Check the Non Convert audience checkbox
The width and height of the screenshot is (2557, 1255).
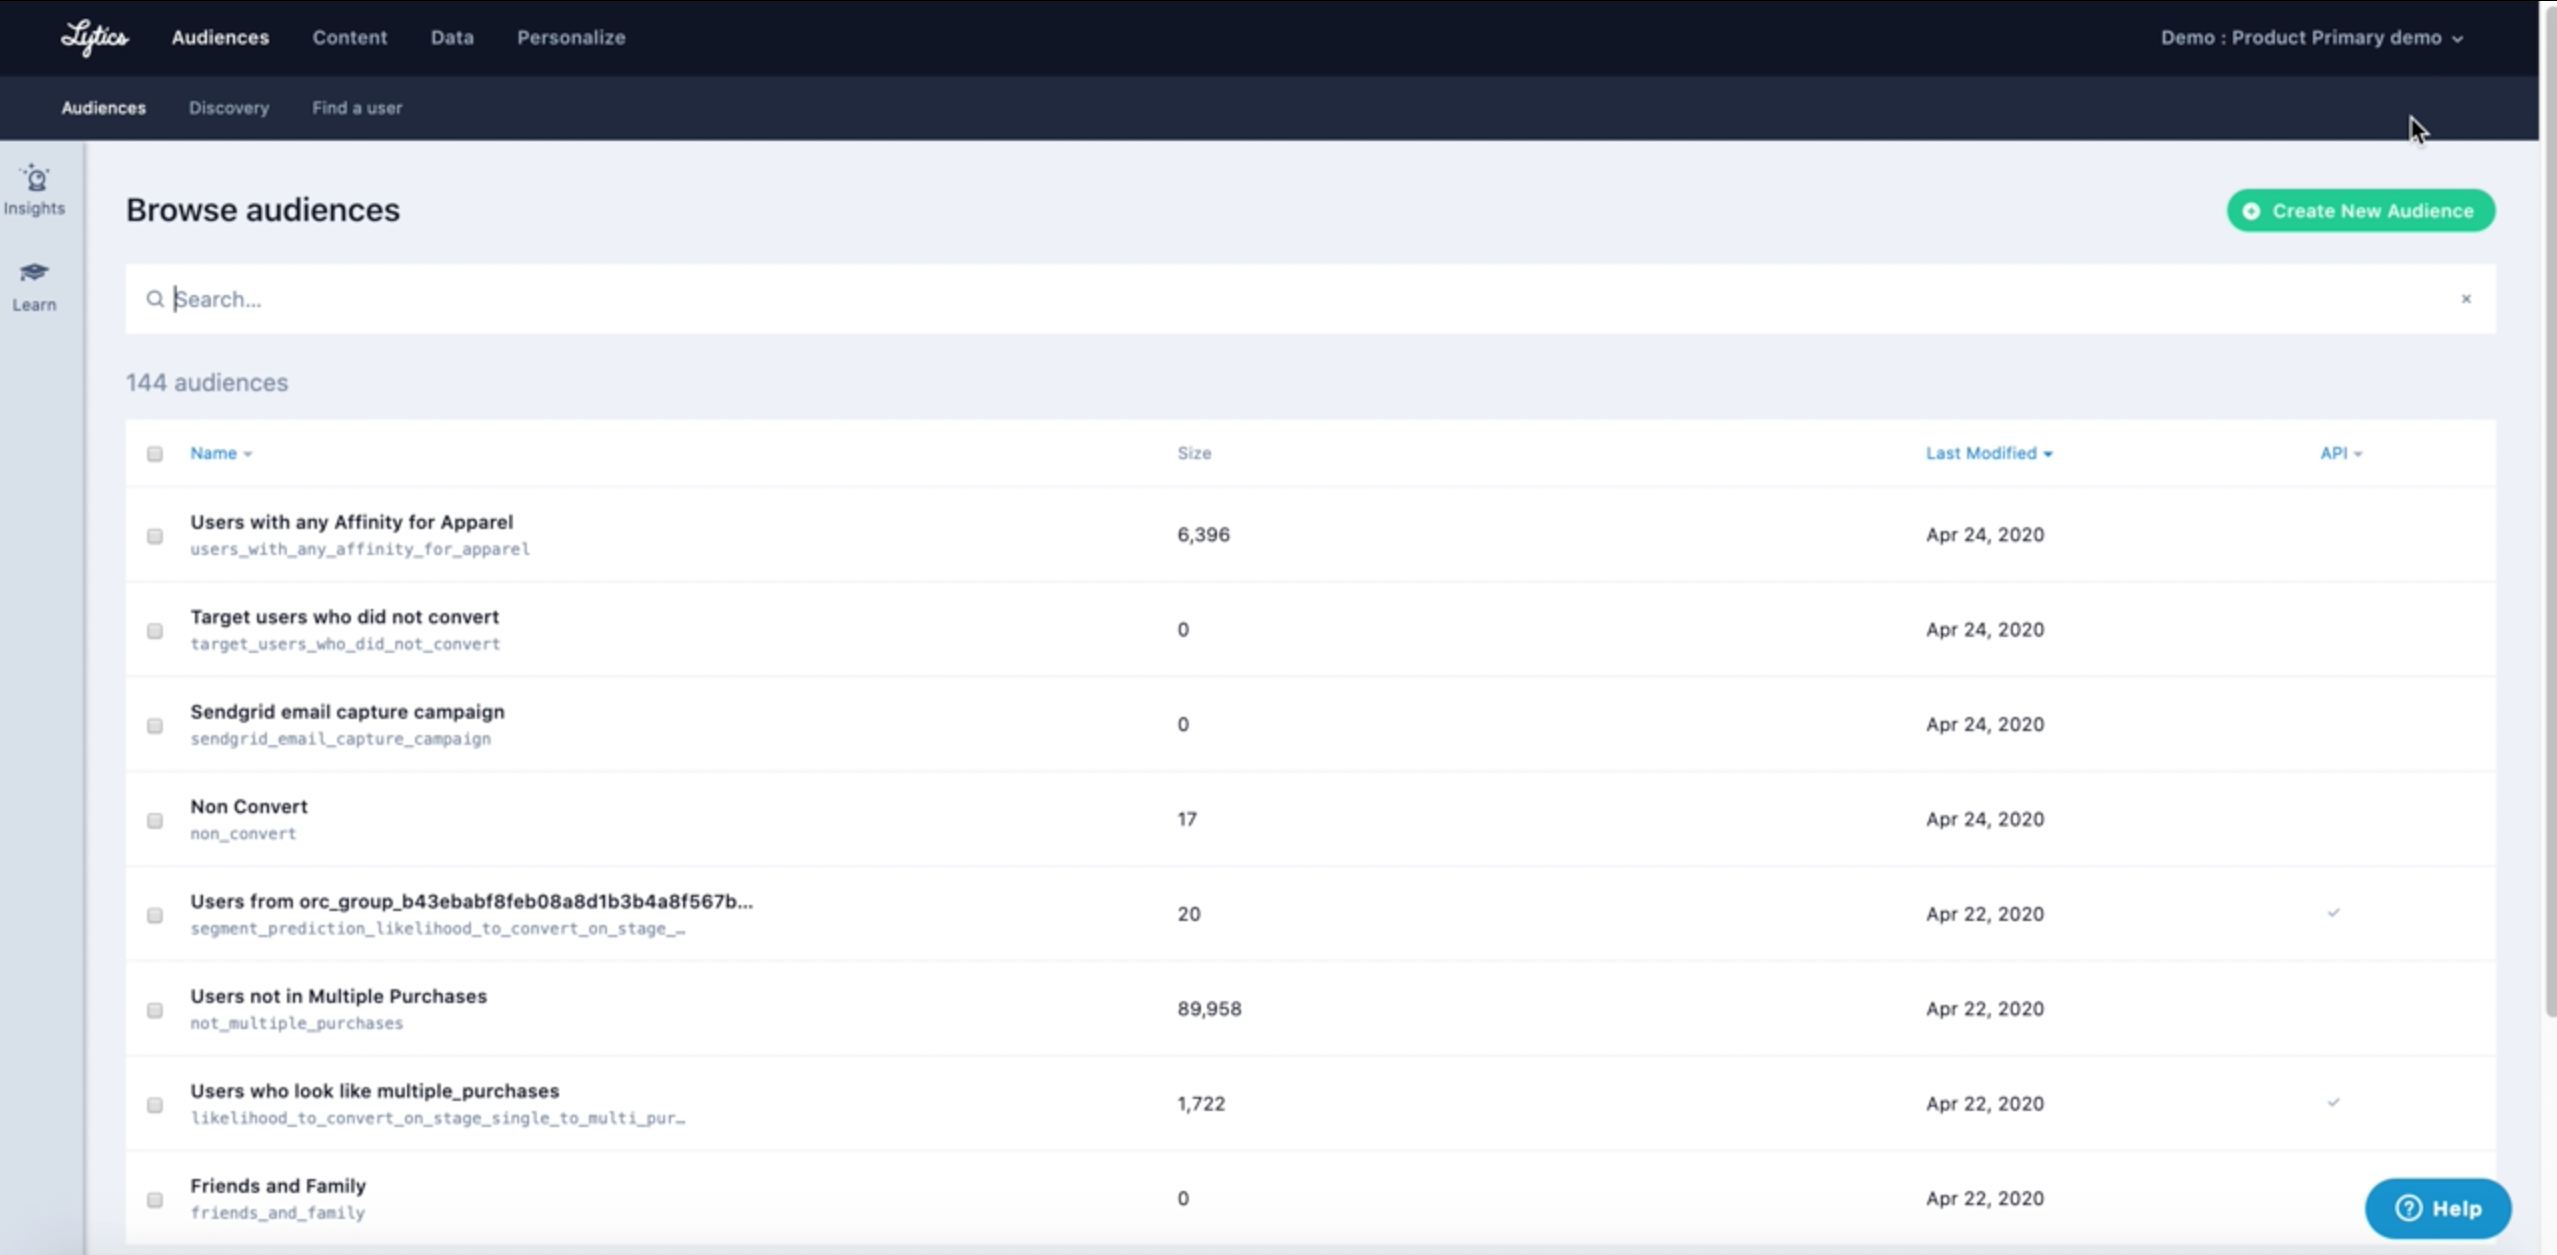155,820
